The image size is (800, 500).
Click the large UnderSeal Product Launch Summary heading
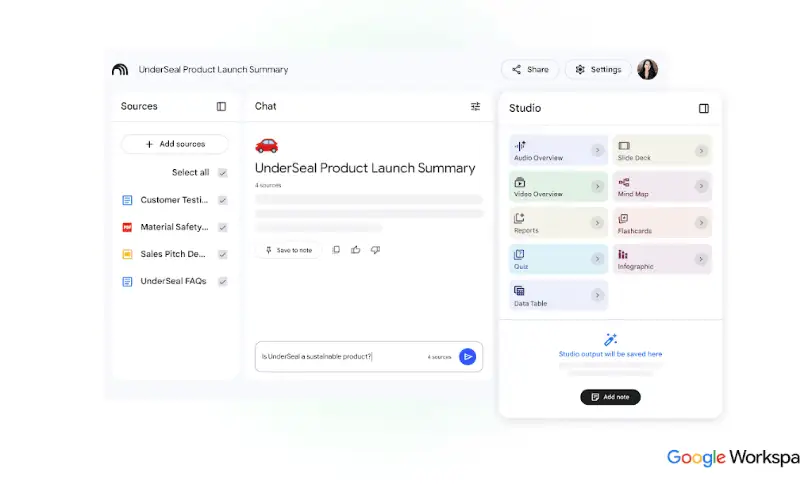point(365,168)
